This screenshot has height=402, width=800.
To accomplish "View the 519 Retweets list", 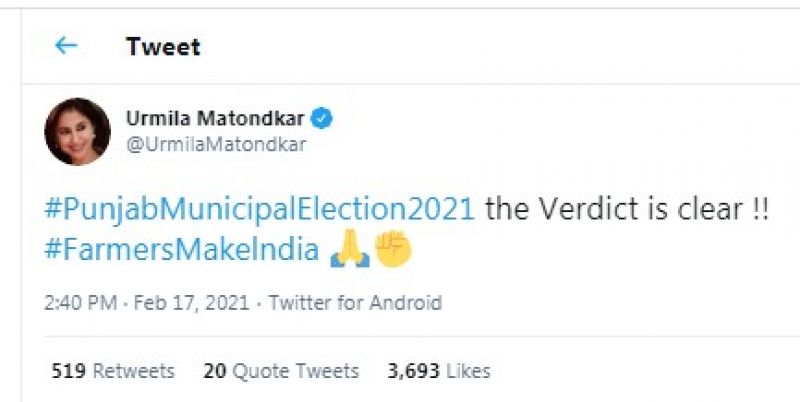I will [113, 371].
